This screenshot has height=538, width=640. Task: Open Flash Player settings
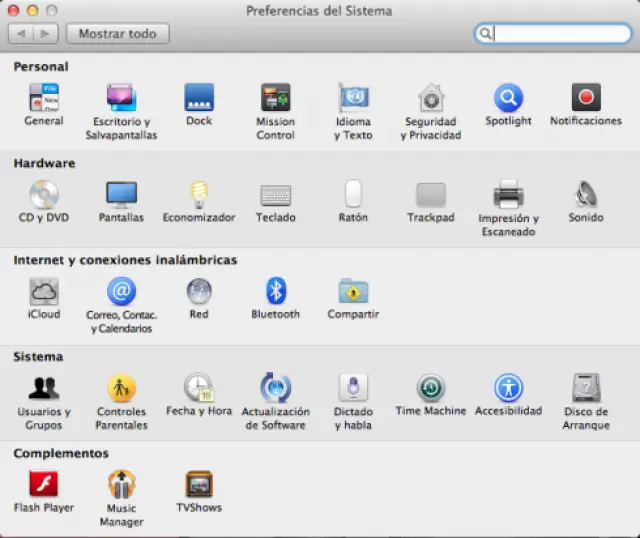pyautogui.click(x=44, y=485)
